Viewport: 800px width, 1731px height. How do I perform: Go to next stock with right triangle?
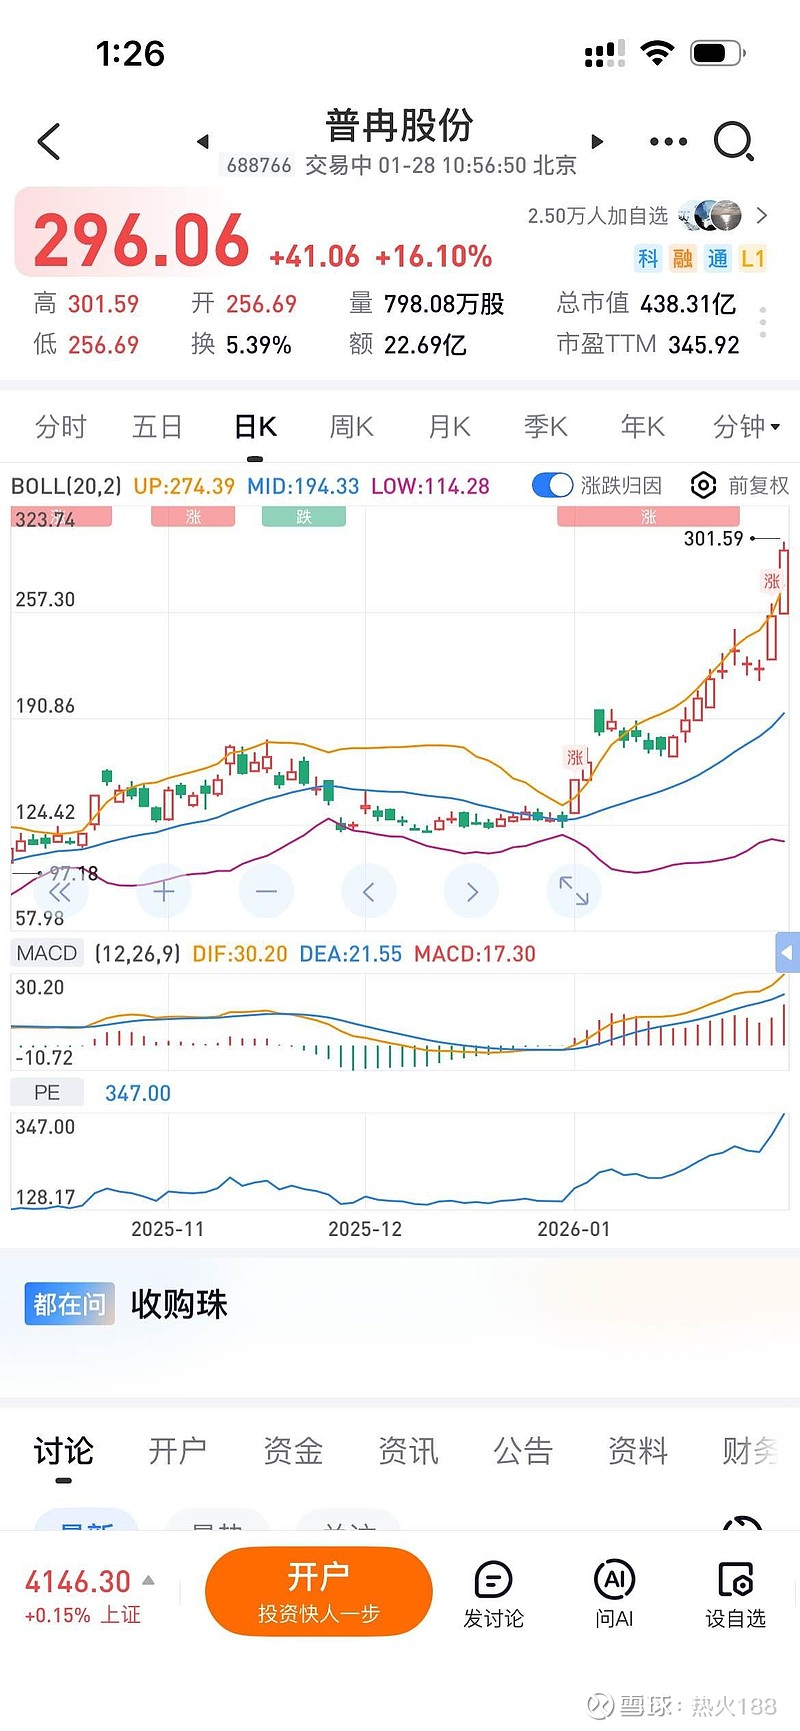click(x=597, y=142)
